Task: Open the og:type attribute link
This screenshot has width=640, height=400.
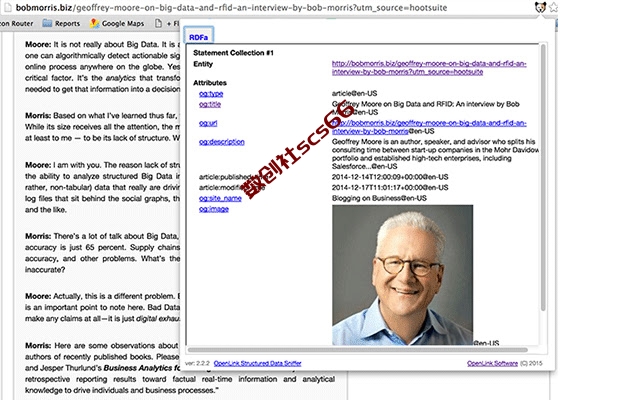Action: coord(211,93)
